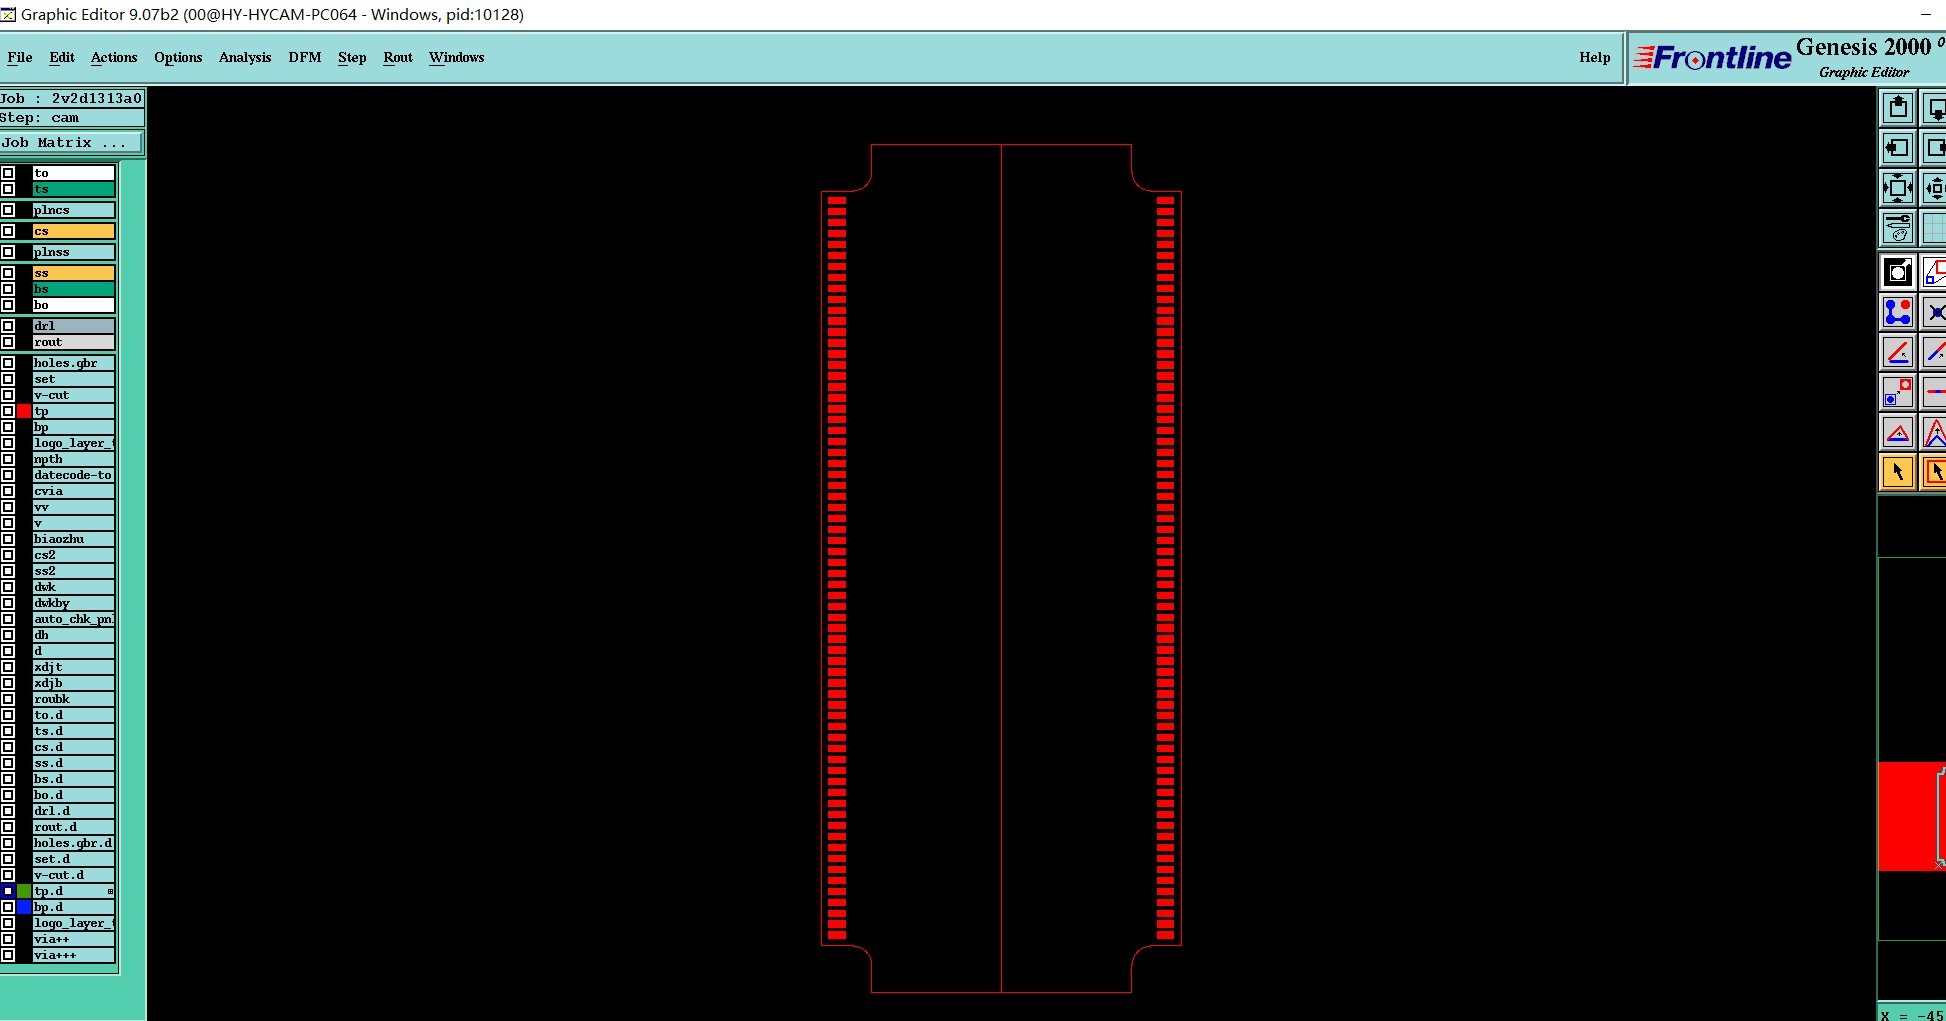
Task: Select the move-feature squares tool icon
Action: [1898, 392]
